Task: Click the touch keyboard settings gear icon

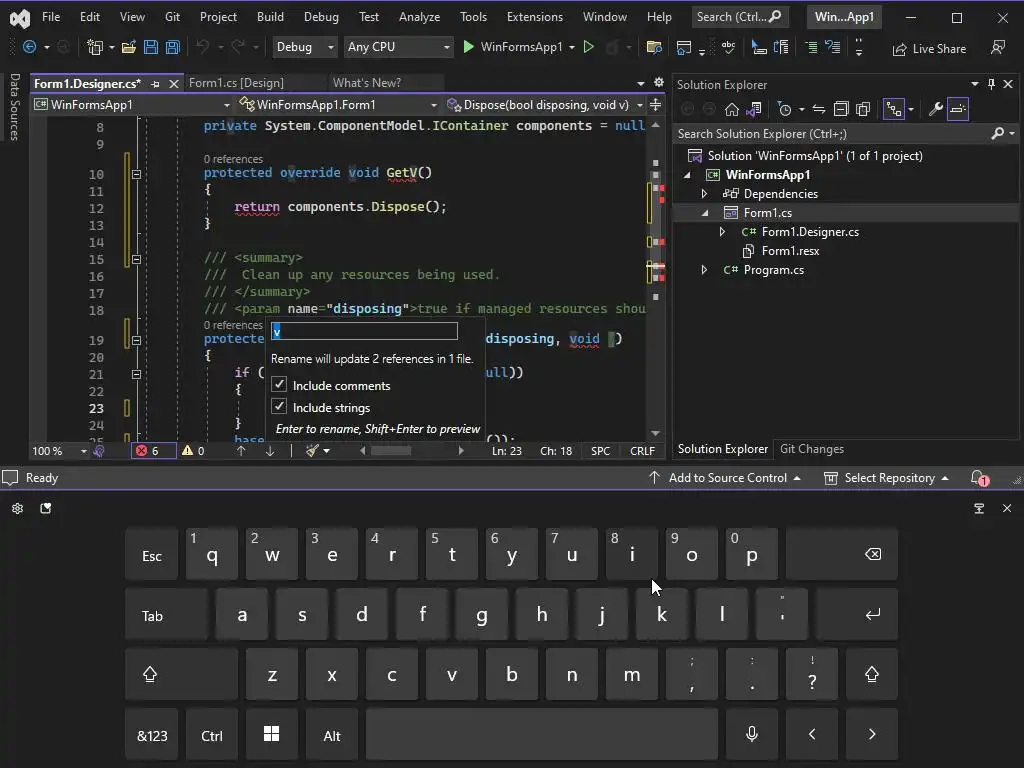Action: coord(18,508)
